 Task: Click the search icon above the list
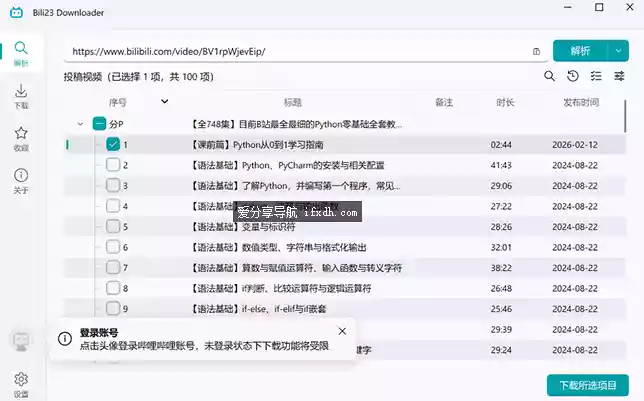click(550, 76)
